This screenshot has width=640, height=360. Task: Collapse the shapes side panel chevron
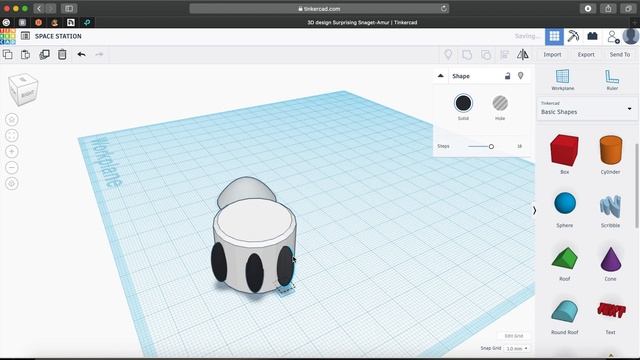pos(534,211)
